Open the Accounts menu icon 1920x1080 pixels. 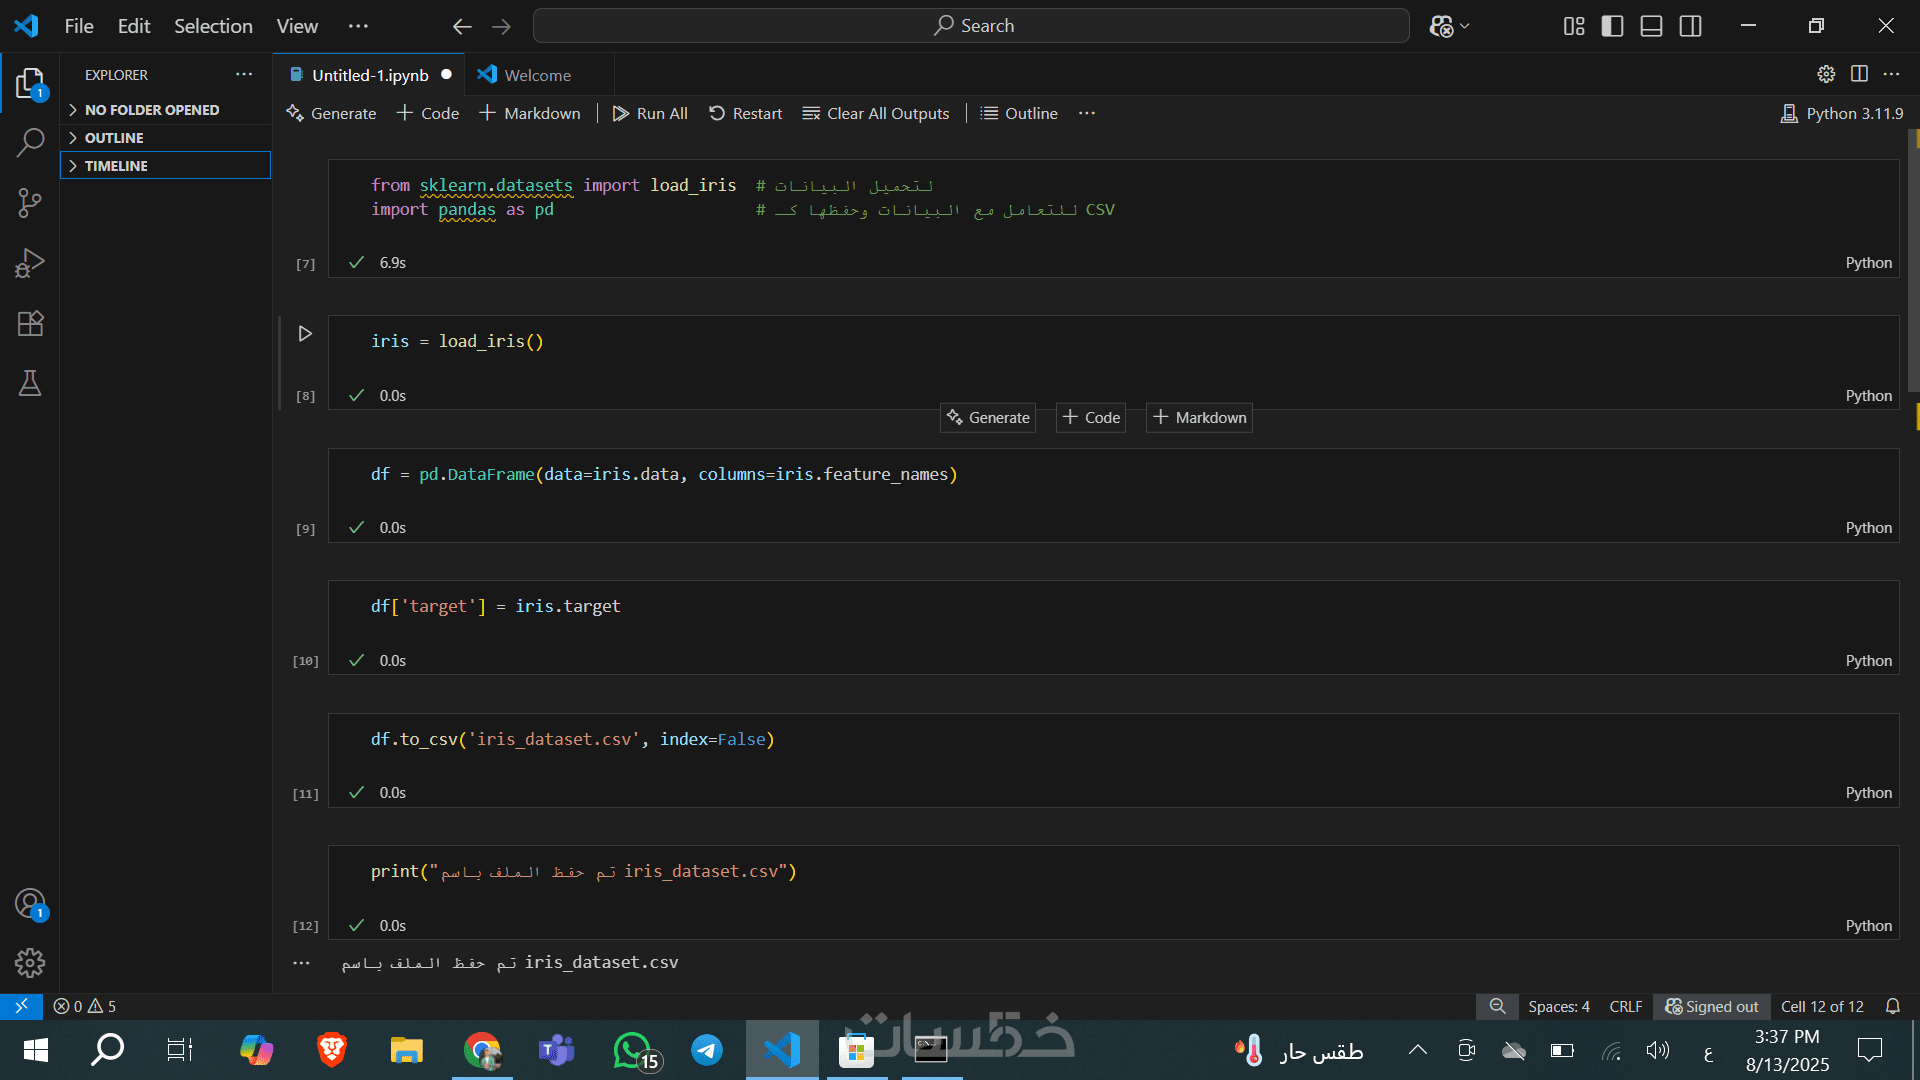30,904
